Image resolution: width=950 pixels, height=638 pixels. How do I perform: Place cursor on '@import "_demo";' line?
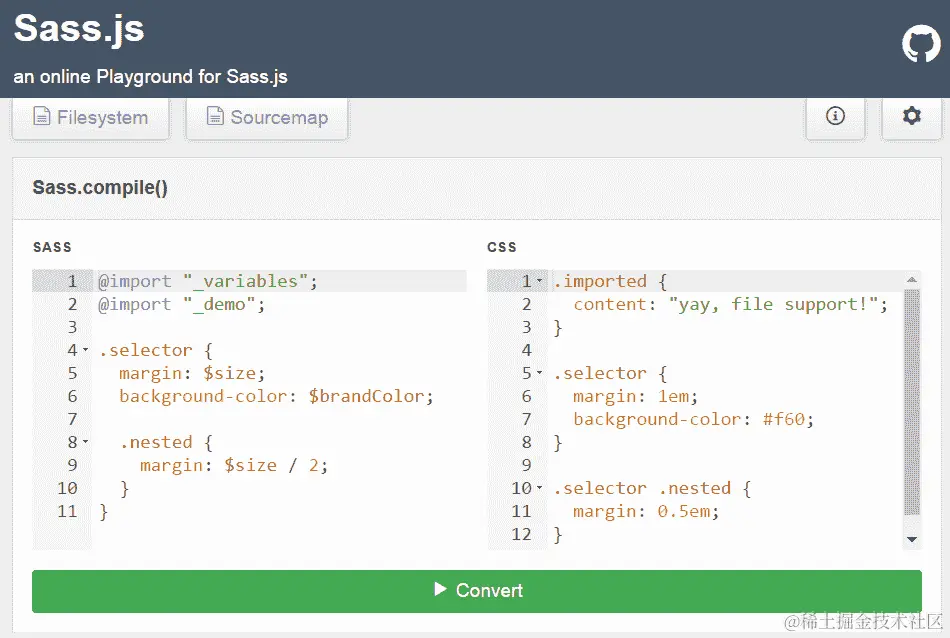click(x=182, y=304)
